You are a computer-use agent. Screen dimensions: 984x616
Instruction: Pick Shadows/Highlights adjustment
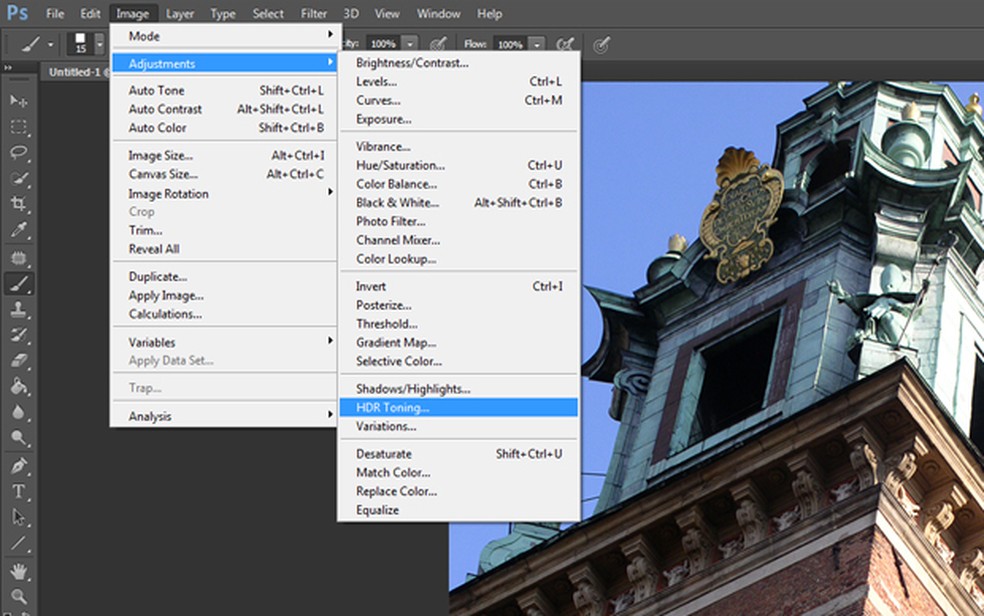coord(413,388)
